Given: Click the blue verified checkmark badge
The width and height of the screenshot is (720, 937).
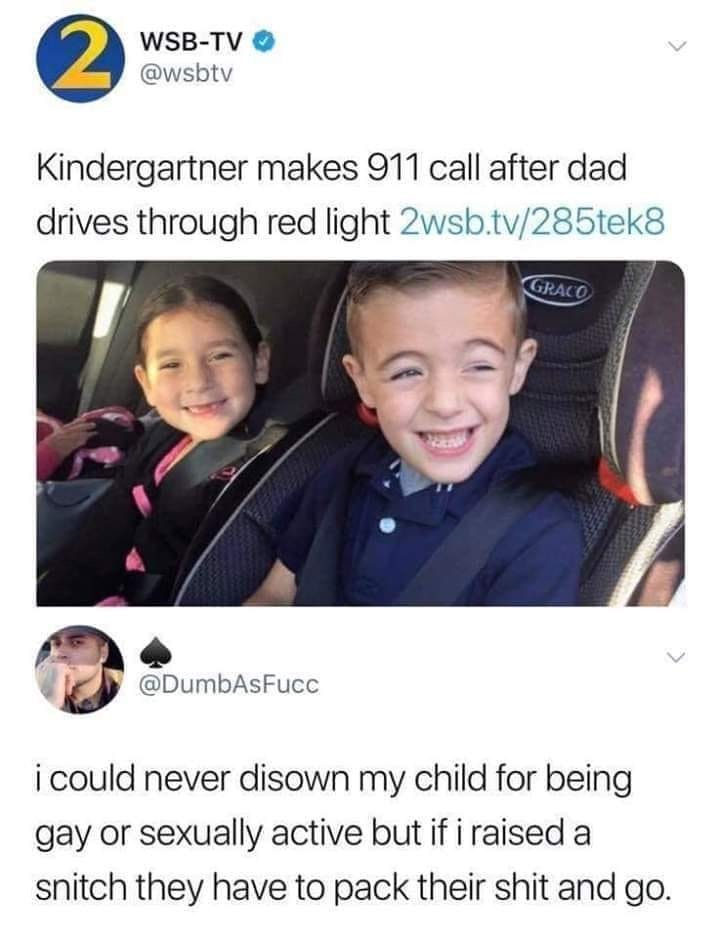Looking at the screenshot, I should pyautogui.click(x=265, y=41).
